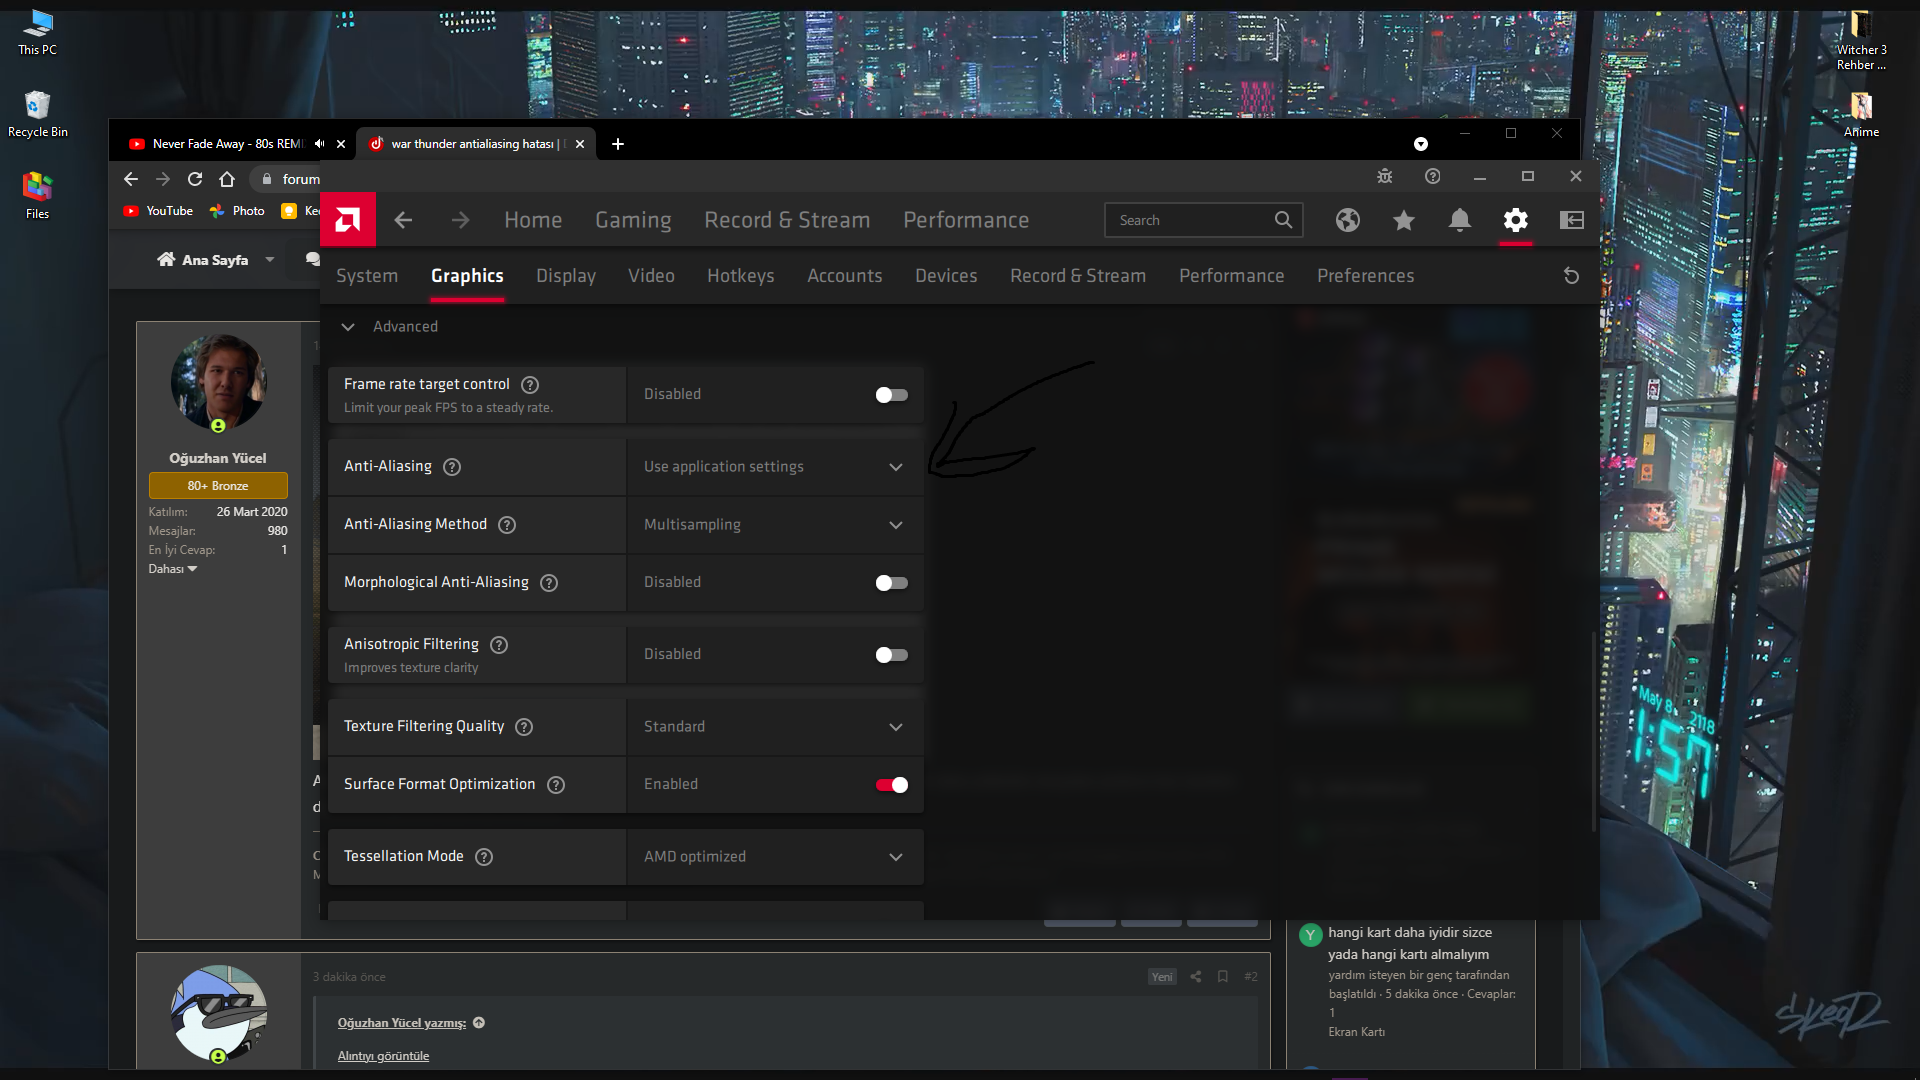Open browser tab search dropdown
1920x1080 pixels.
coord(1421,144)
